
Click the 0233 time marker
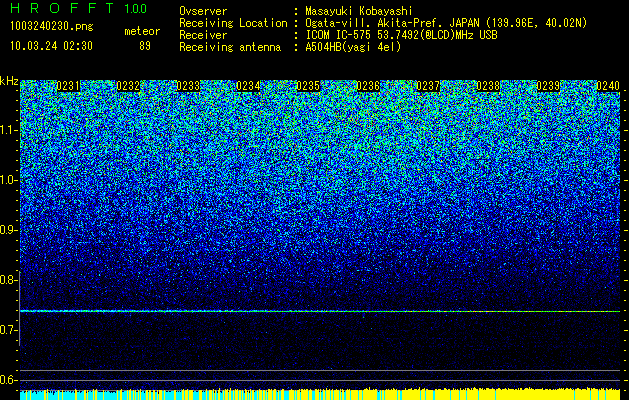click(188, 86)
